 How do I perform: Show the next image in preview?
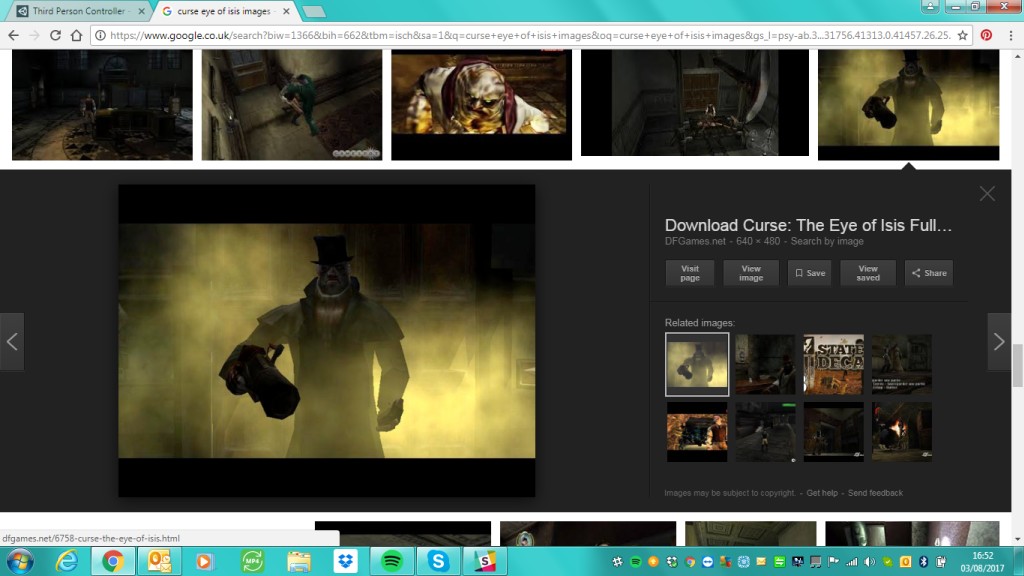point(999,342)
